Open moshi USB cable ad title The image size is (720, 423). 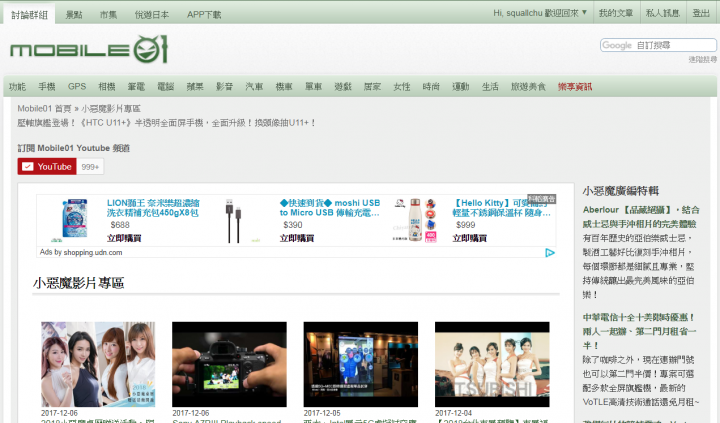[330, 208]
